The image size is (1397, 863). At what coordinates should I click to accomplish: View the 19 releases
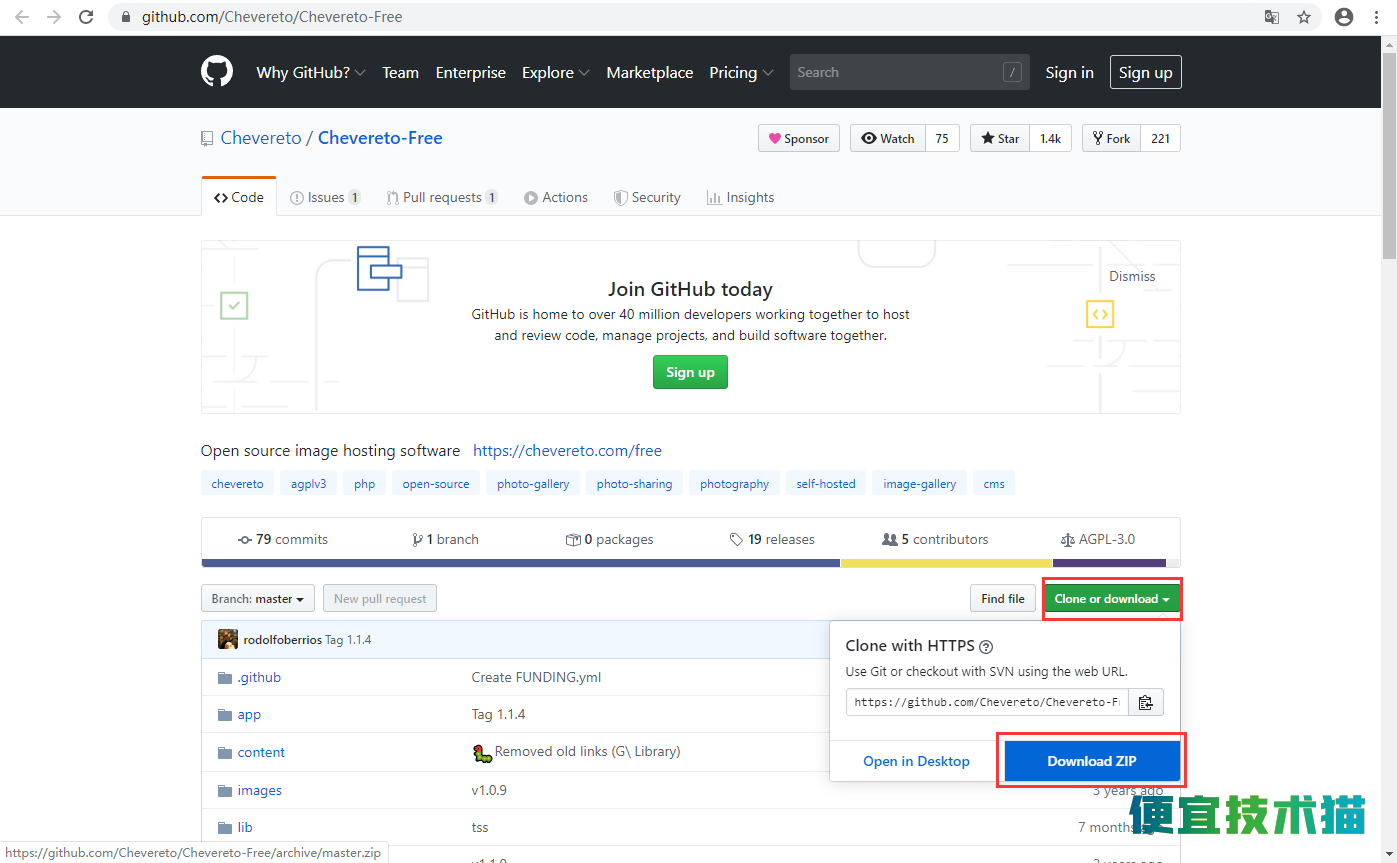click(772, 539)
